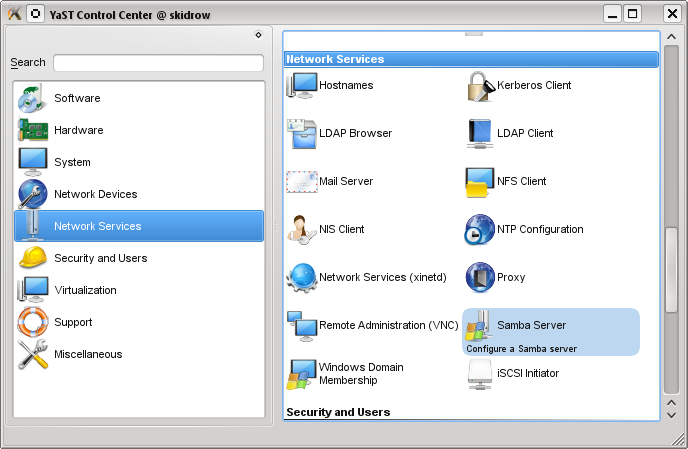Screen dimensions: 688x449
Task: Click the 'Miscellaneous' sidebar label
Action: point(88,354)
